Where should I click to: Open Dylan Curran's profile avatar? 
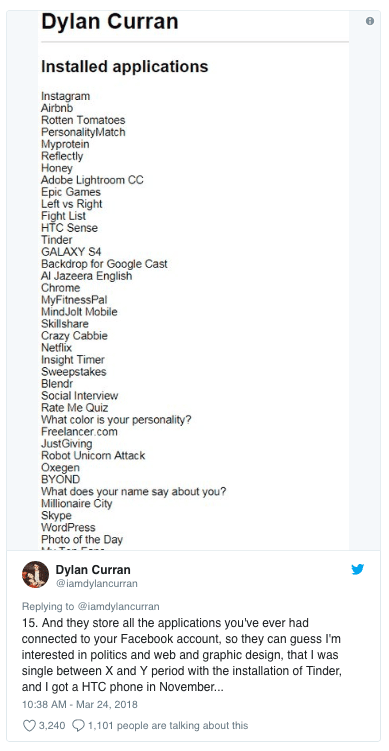pos(35,574)
